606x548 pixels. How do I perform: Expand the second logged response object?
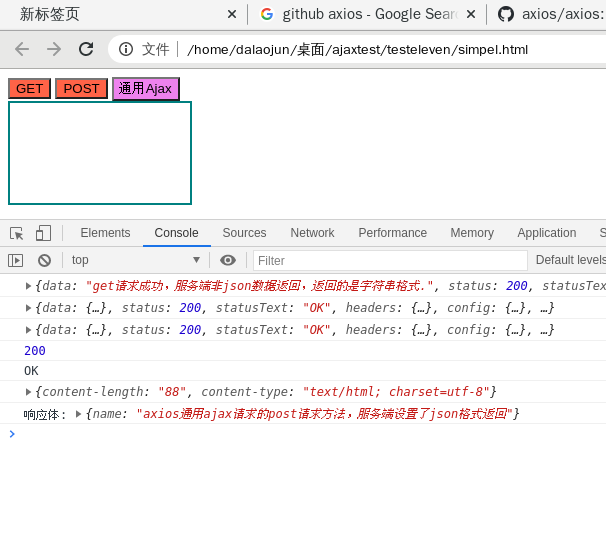28,308
